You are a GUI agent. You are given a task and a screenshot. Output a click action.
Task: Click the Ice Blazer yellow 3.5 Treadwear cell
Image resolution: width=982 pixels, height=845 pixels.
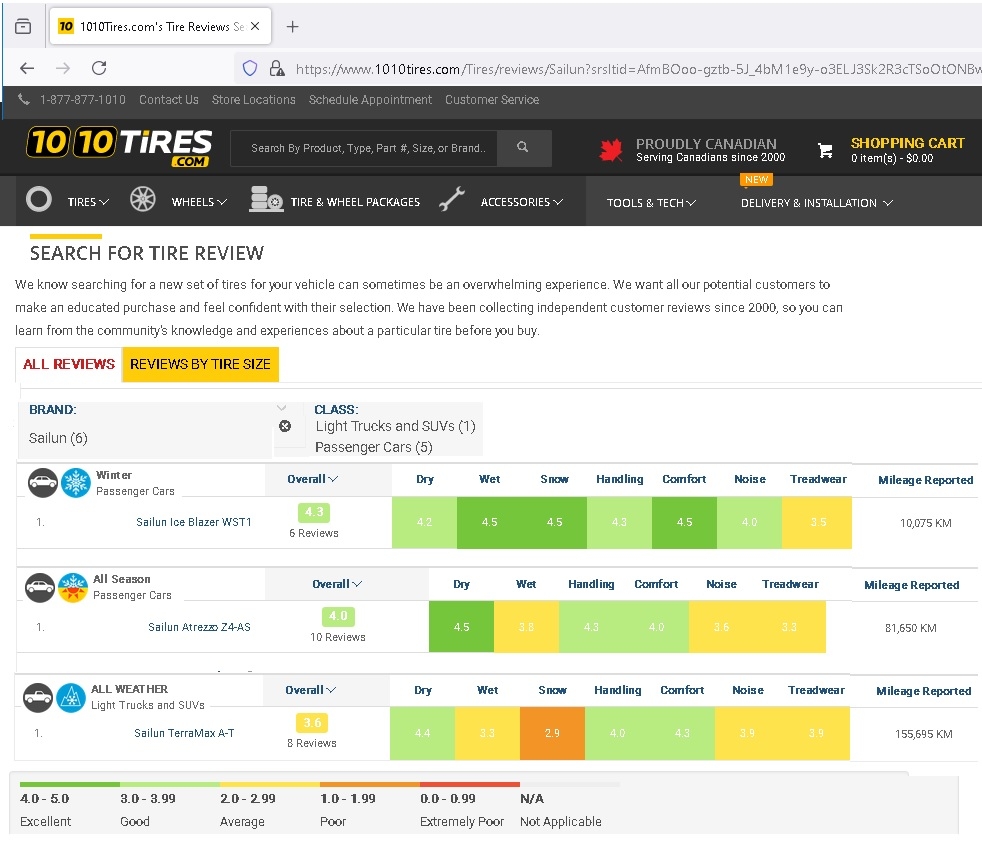pos(817,522)
